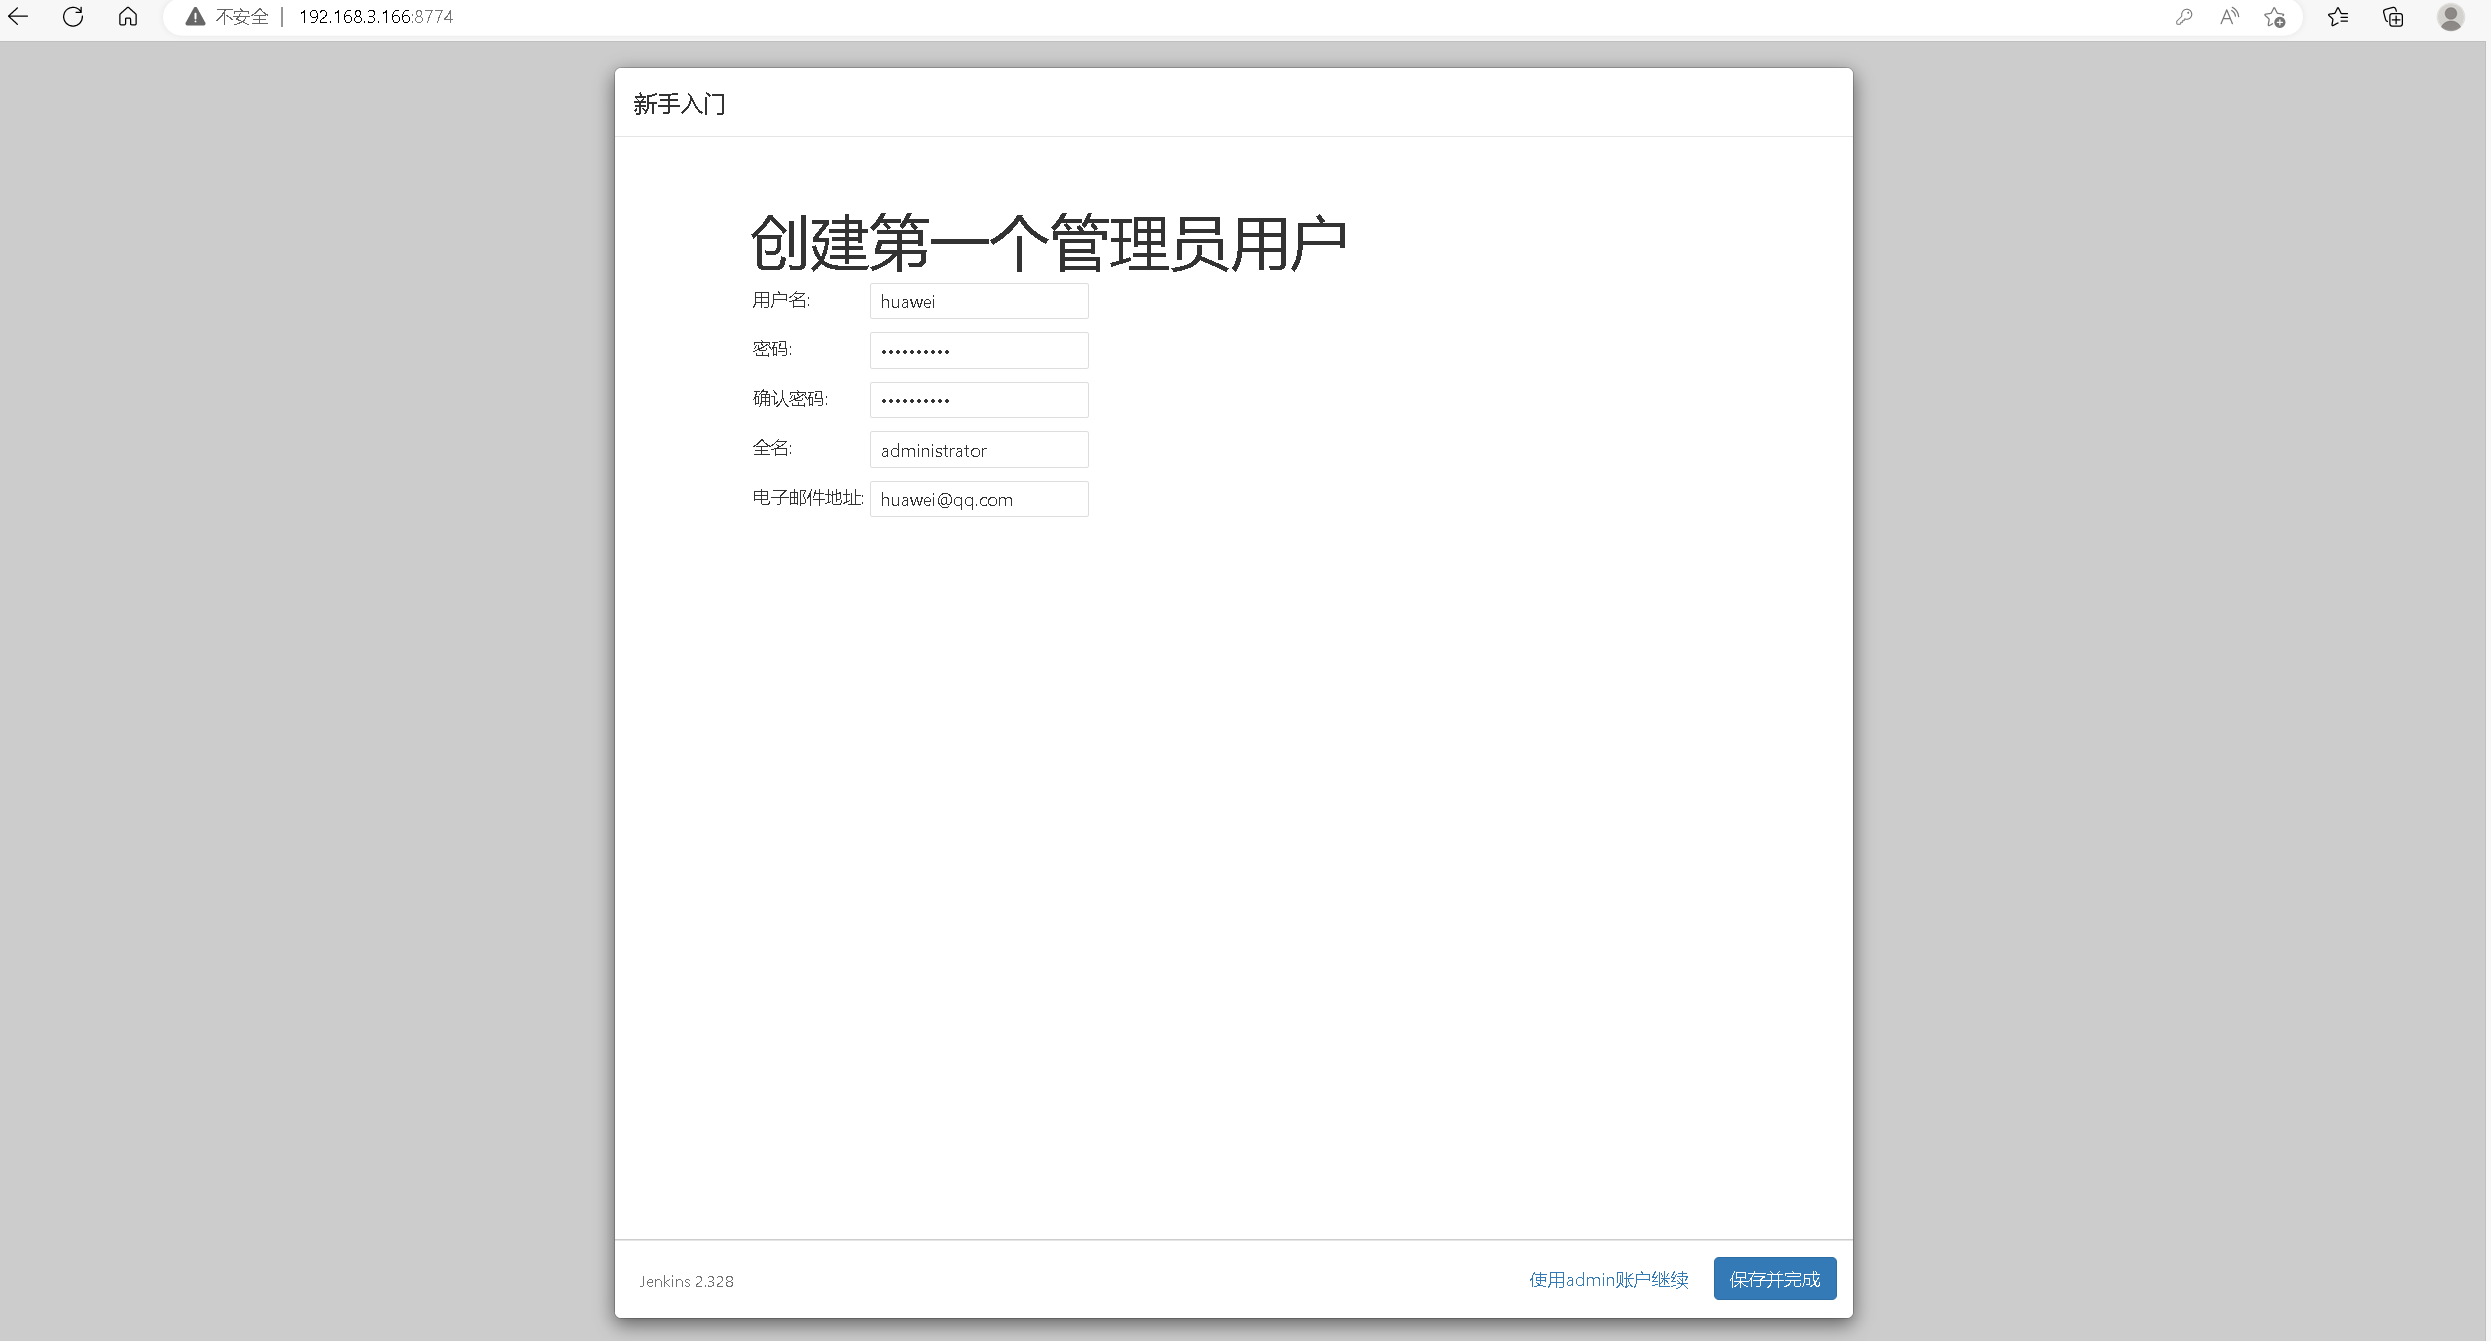The height and width of the screenshot is (1341, 2491).
Task: Open browser home page icon
Action: (x=128, y=16)
